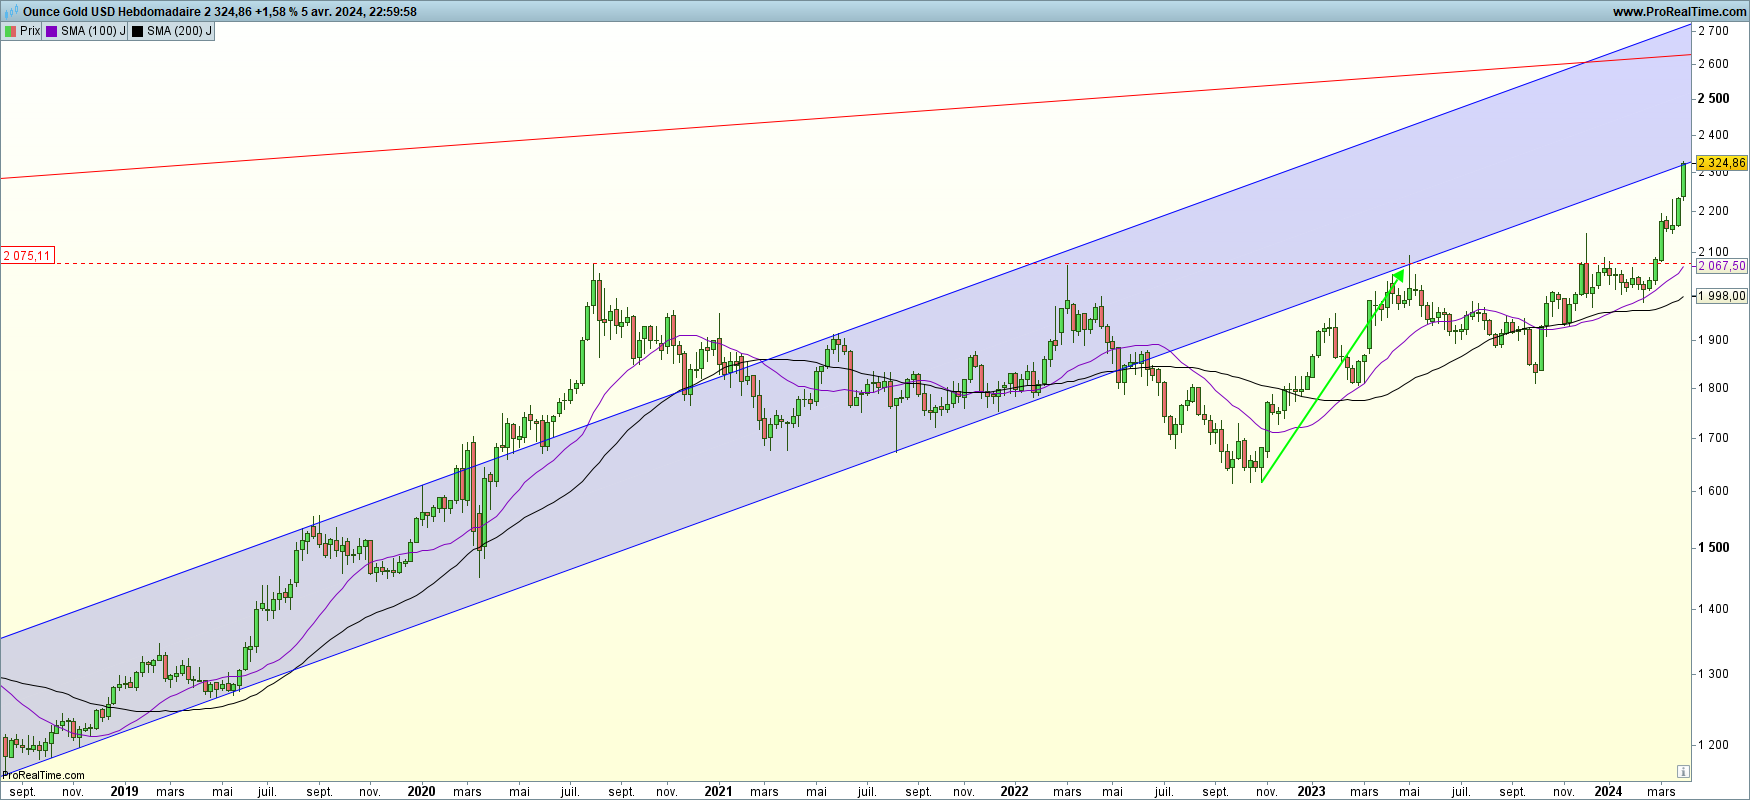Click the 2 500 mark on price axis

(1714, 98)
